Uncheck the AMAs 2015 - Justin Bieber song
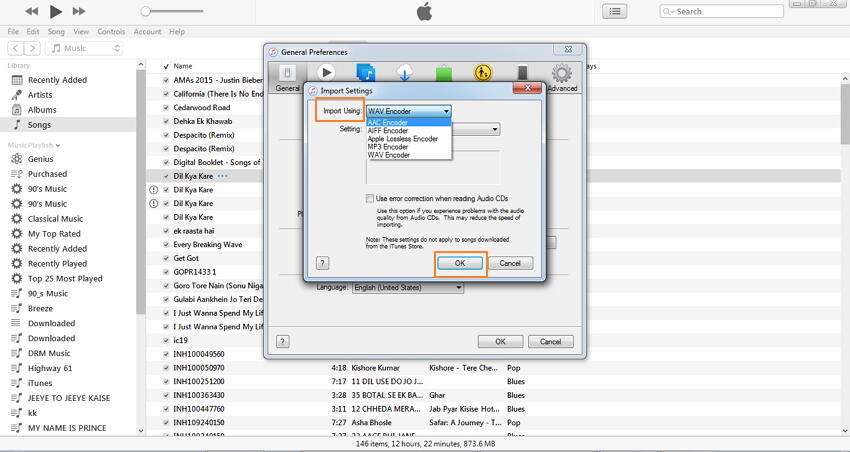 166,80
